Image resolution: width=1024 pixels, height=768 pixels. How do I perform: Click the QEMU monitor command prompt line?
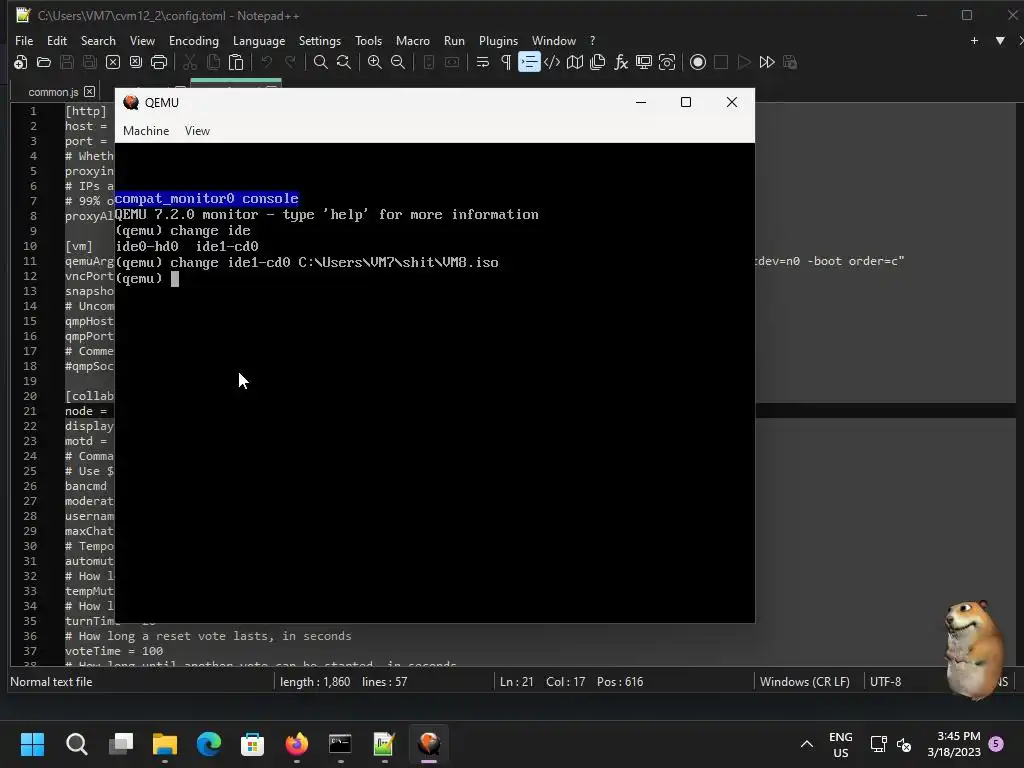148,279
